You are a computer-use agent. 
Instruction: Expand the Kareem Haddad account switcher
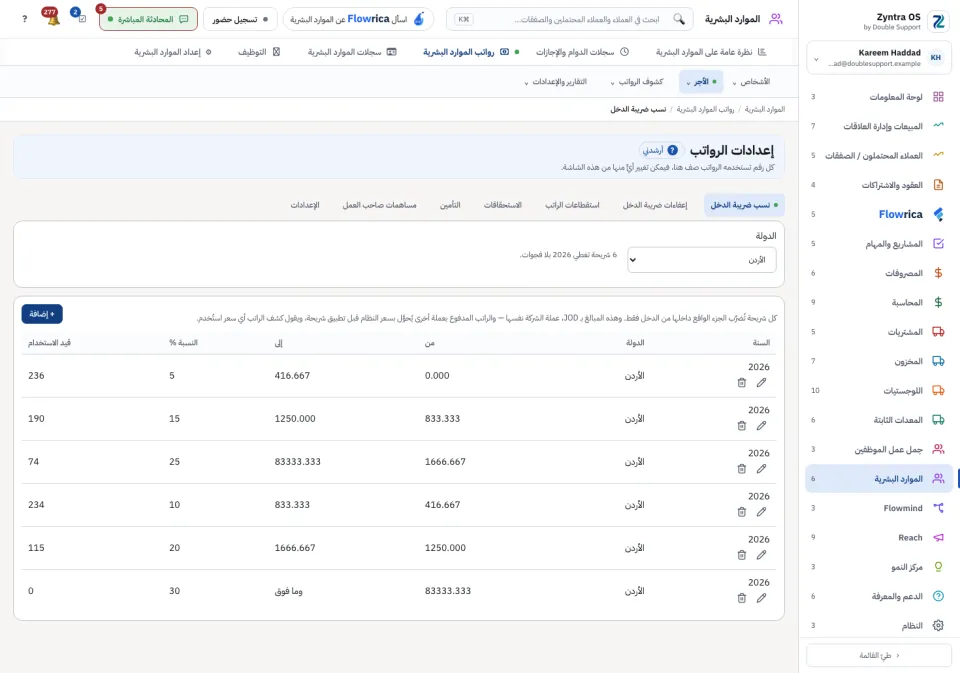pos(879,58)
